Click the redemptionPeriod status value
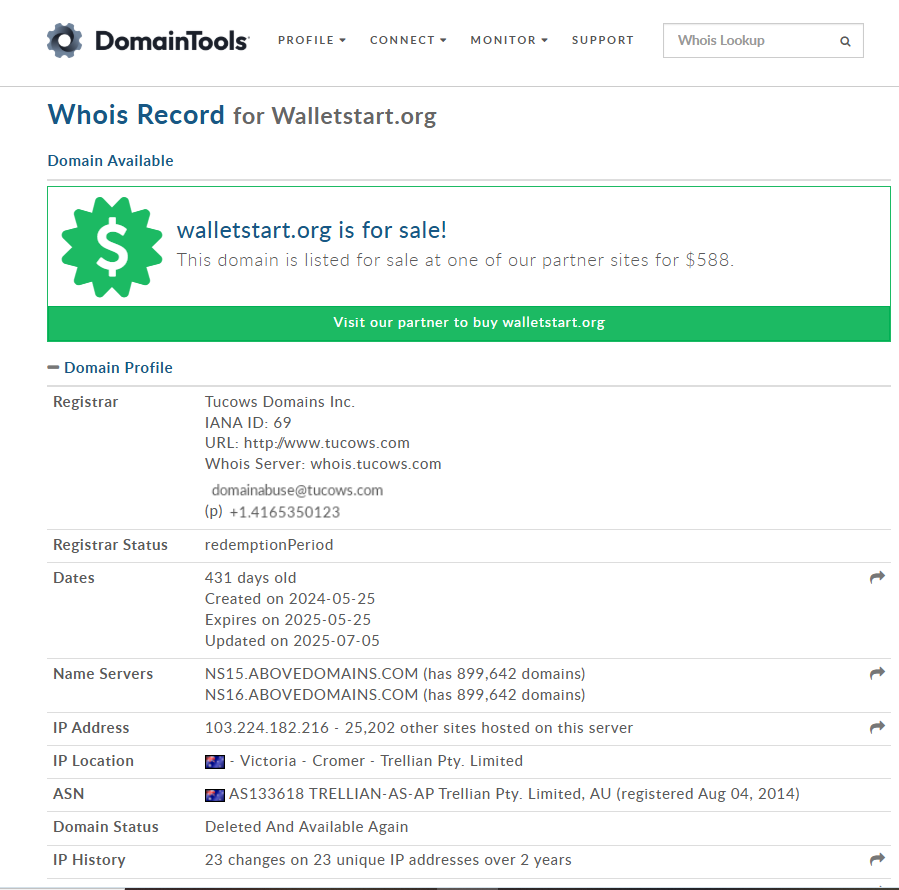The image size is (899, 890). pos(269,545)
